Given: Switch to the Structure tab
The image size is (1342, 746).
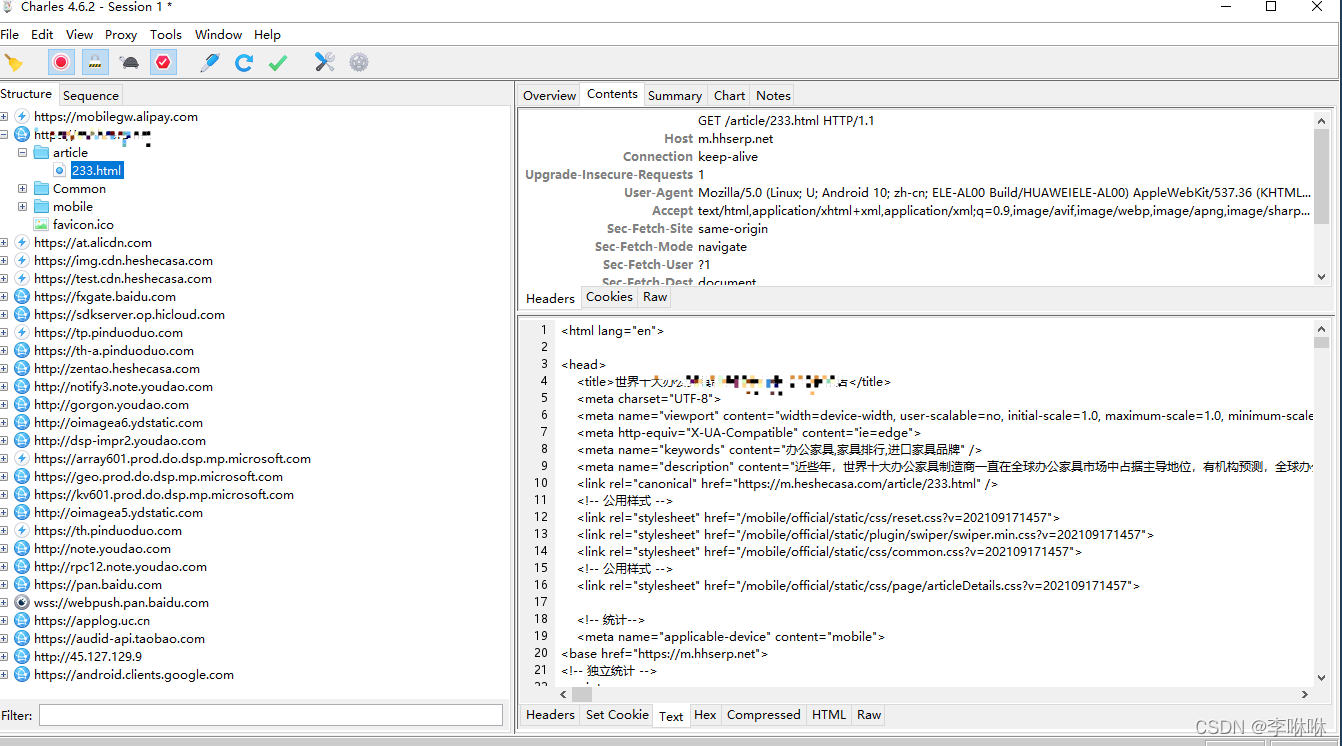Looking at the screenshot, I should point(27,94).
